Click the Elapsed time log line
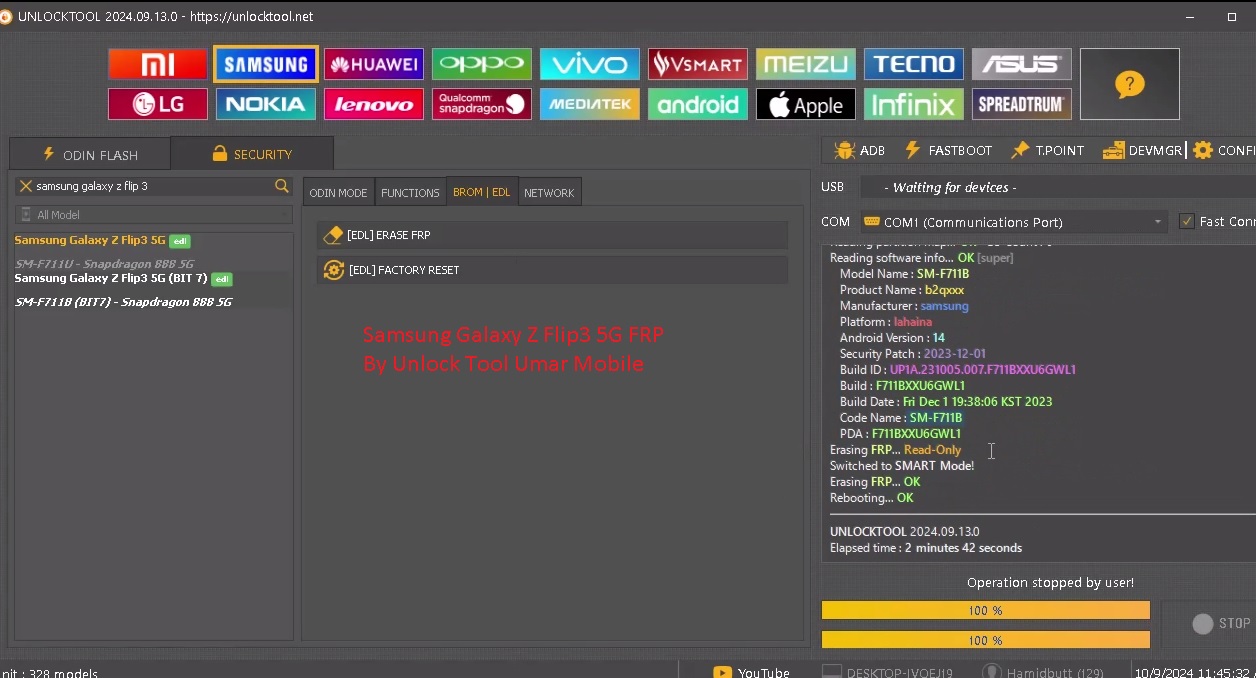Viewport: 1256px width, 678px height. click(926, 548)
